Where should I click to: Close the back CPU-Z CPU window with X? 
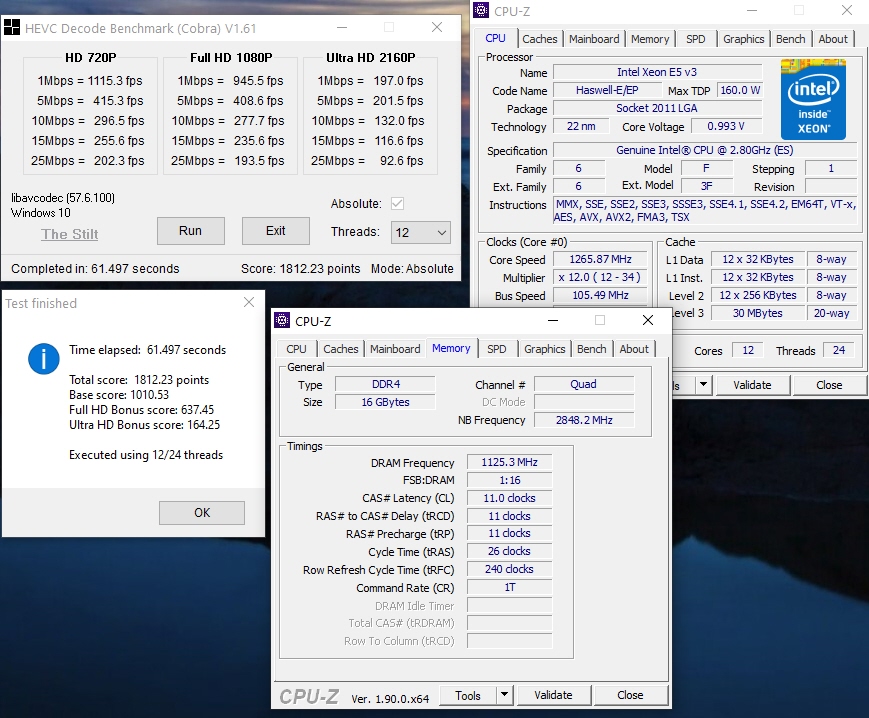(846, 10)
